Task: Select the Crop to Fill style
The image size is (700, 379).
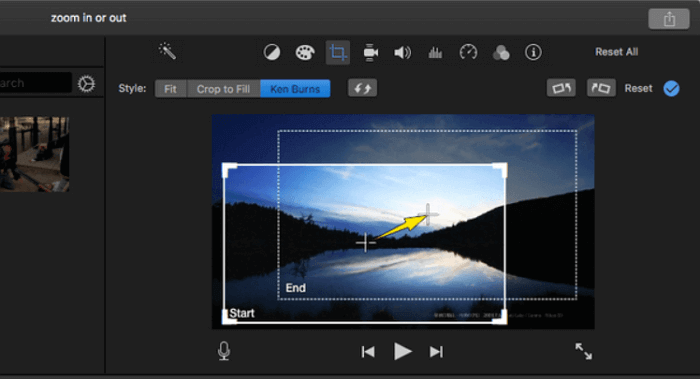Action: point(223,88)
